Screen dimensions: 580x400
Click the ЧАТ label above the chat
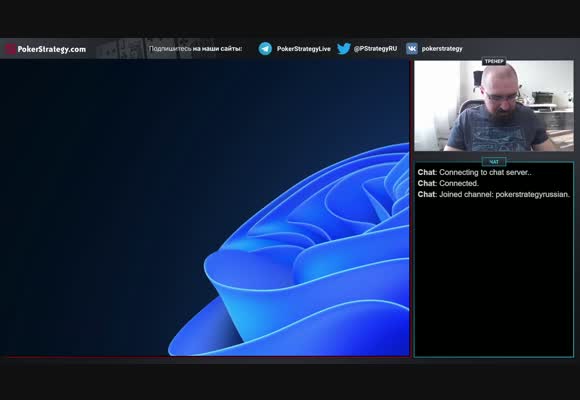pyautogui.click(x=494, y=162)
